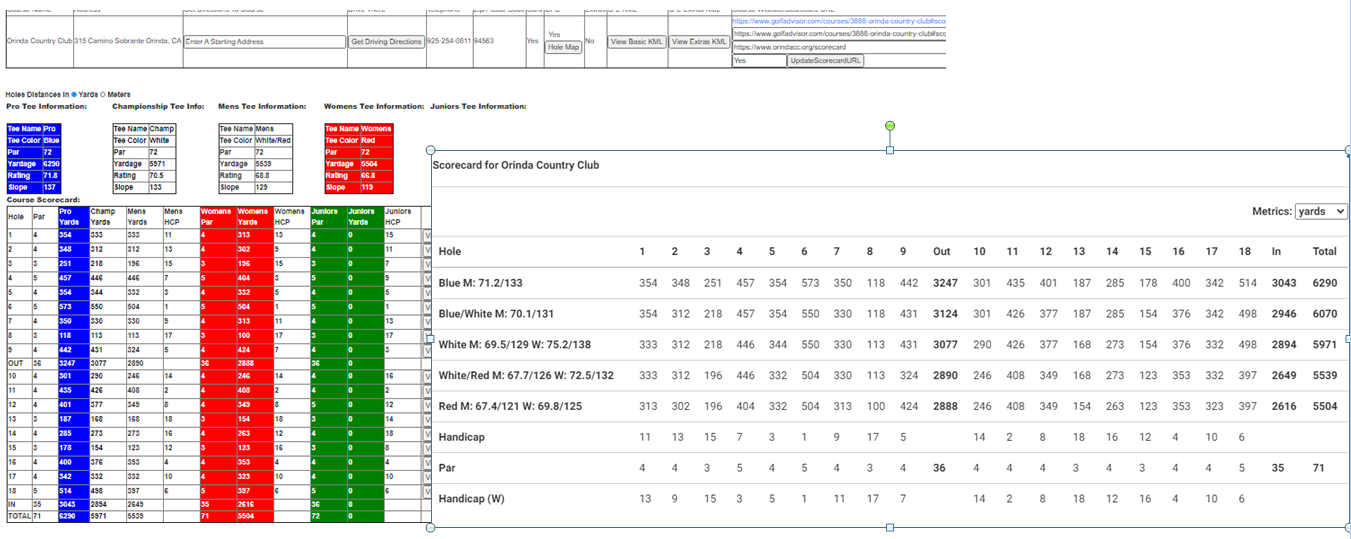The image size is (1351, 539).
Task: Click the Blue M: 71.2/133 row label
Action: click(482, 283)
